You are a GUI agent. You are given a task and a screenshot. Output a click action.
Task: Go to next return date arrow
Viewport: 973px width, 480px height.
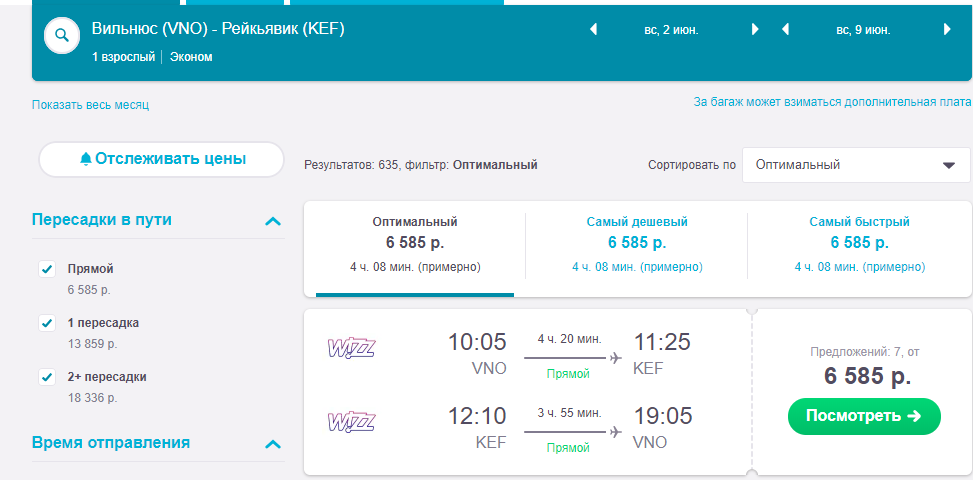948,30
